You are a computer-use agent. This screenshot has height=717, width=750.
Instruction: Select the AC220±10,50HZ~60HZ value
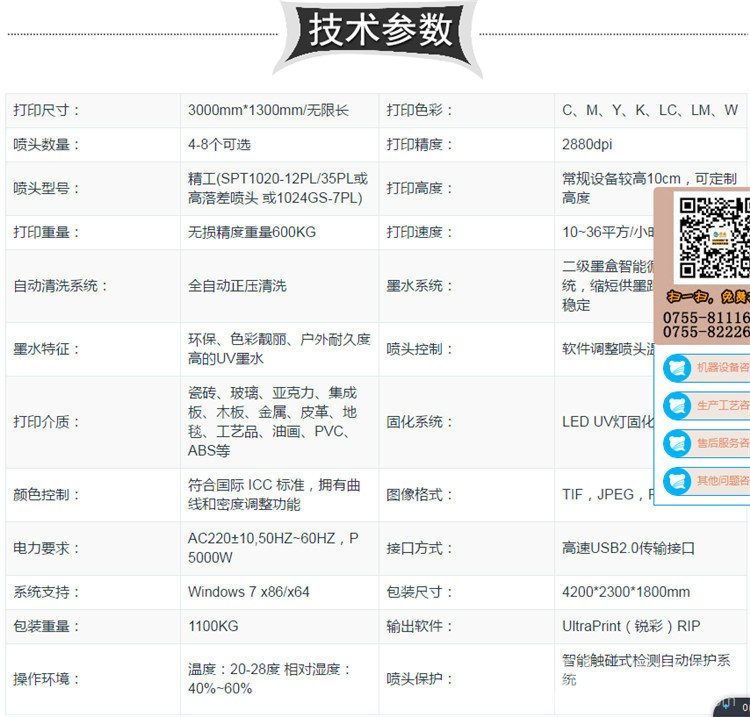coord(273,548)
